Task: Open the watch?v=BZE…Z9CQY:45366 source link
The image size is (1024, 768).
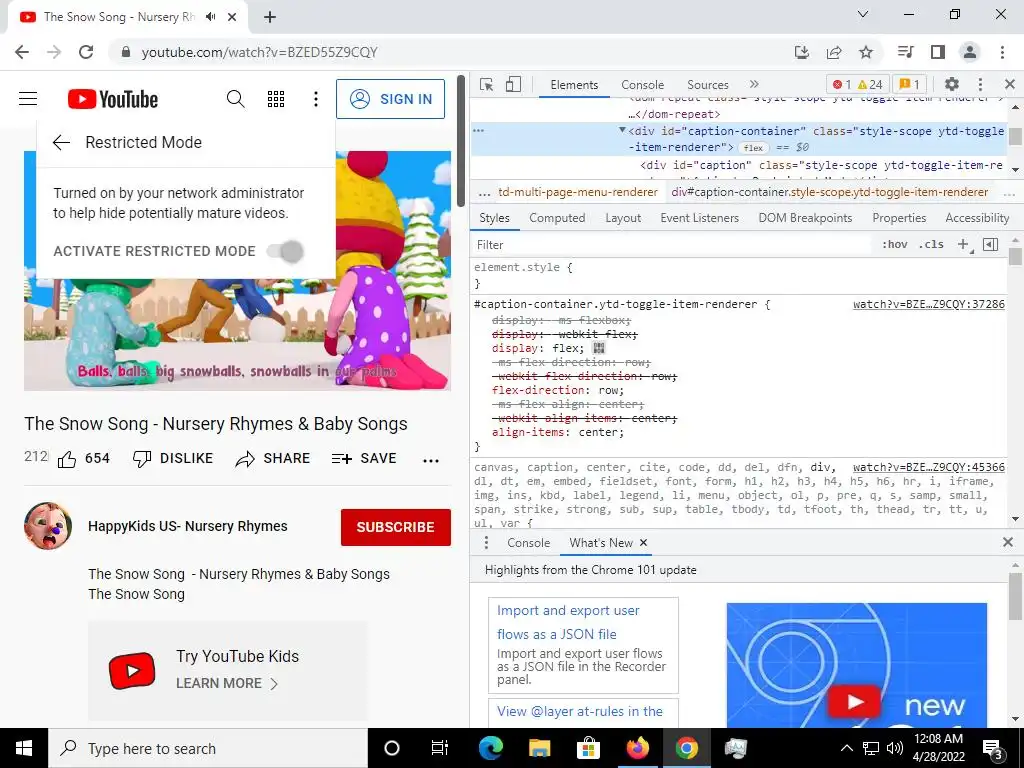Action: tap(929, 468)
